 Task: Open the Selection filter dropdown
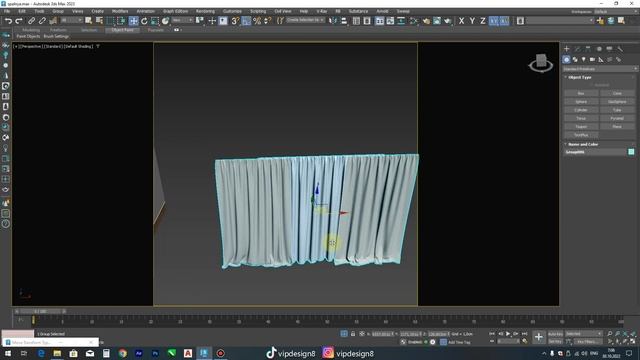71,20
